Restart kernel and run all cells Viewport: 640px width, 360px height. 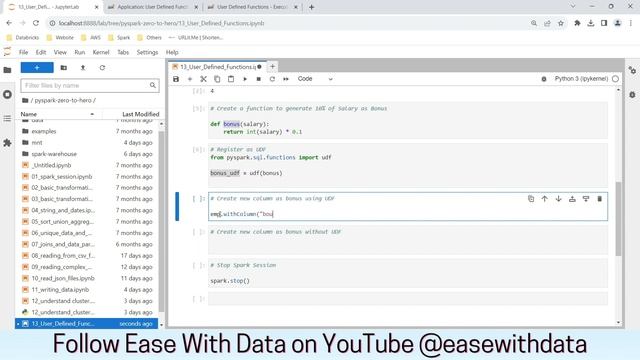point(286,79)
